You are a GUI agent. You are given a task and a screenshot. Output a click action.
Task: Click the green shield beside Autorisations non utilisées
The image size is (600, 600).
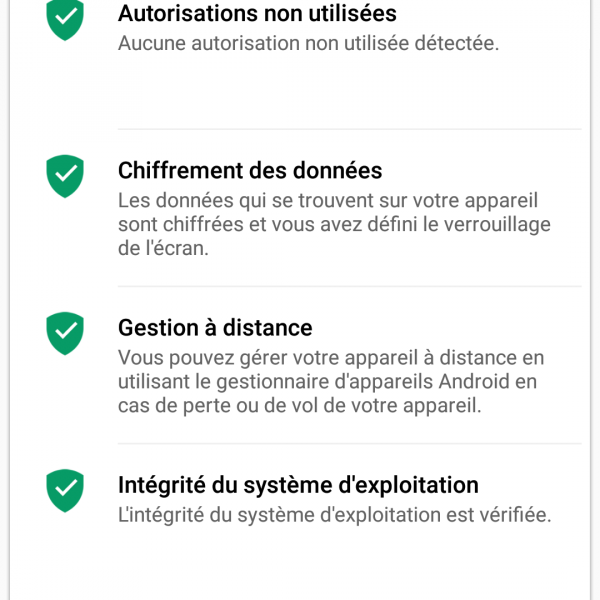coord(66,19)
